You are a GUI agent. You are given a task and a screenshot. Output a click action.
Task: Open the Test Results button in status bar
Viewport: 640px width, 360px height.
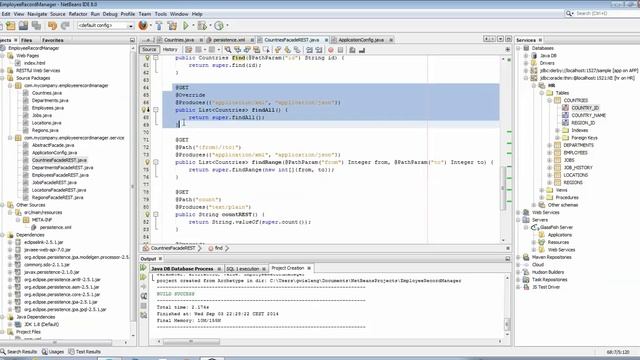pos(84,352)
